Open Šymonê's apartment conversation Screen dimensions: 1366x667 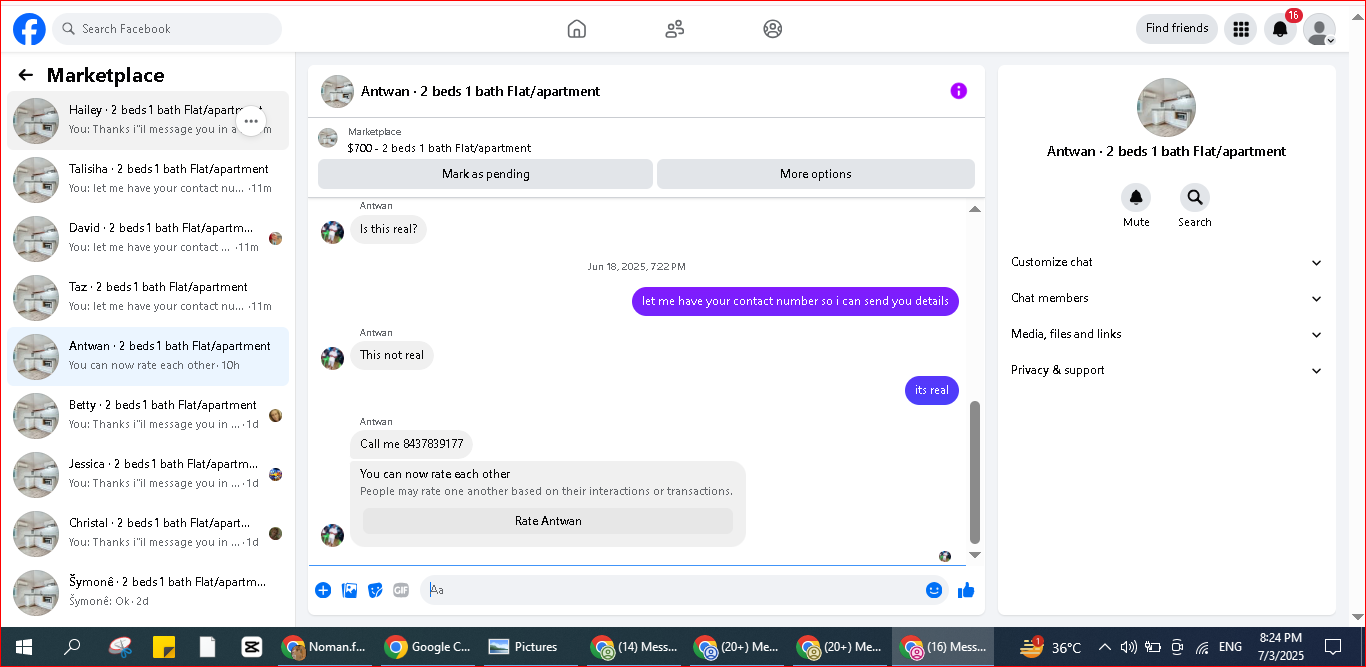click(148, 592)
